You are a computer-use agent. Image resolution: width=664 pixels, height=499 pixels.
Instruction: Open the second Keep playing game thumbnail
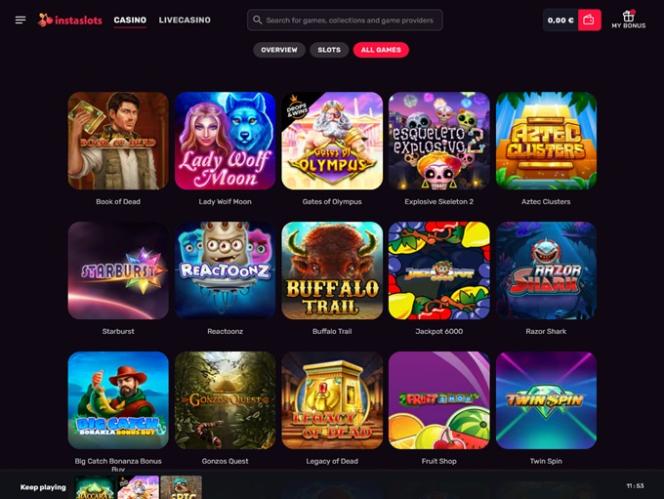pos(138,487)
